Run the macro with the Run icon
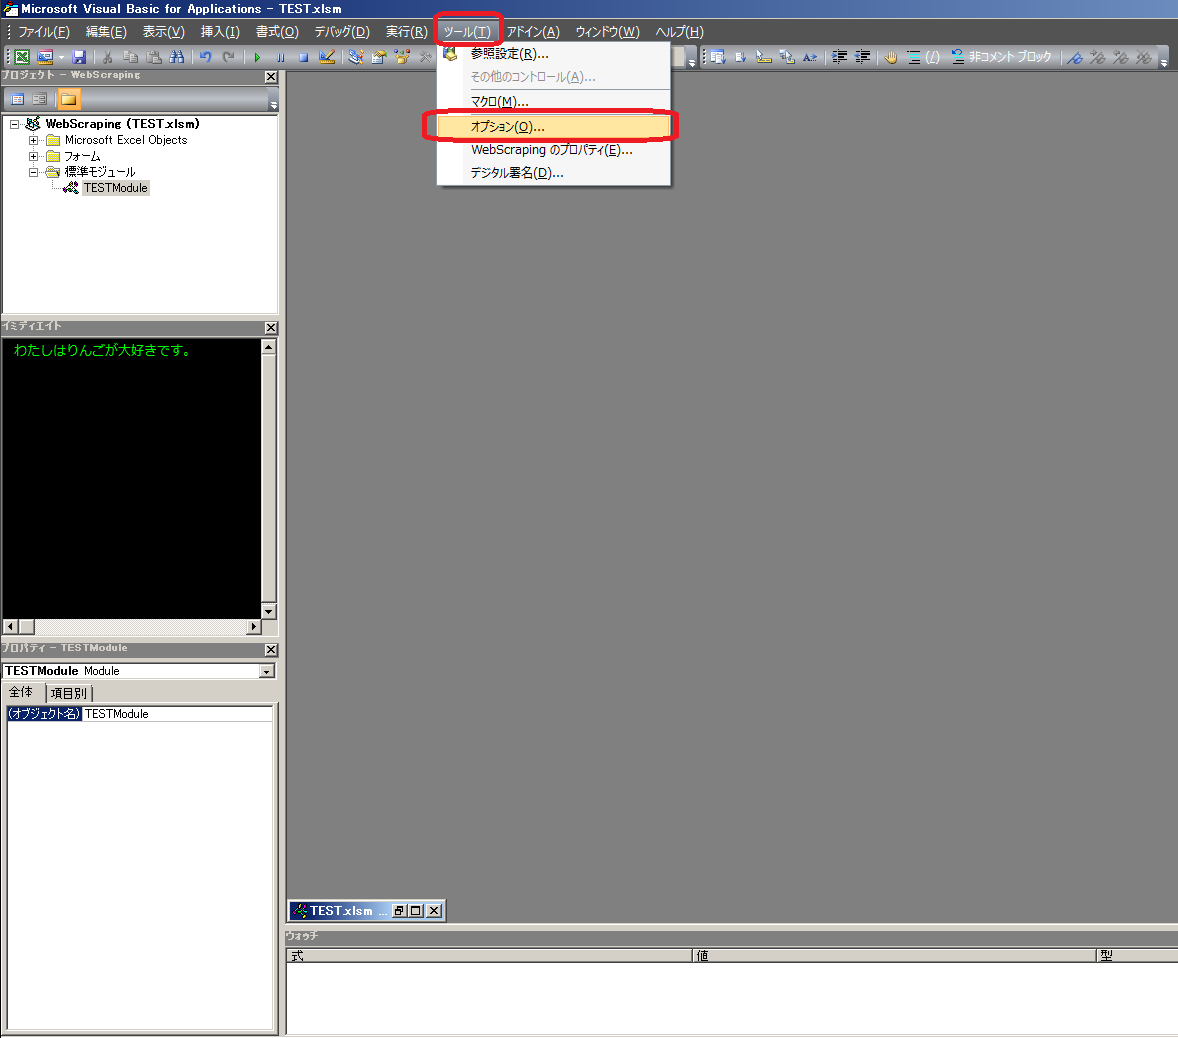This screenshot has width=1178, height=1038. coord(257,57)
